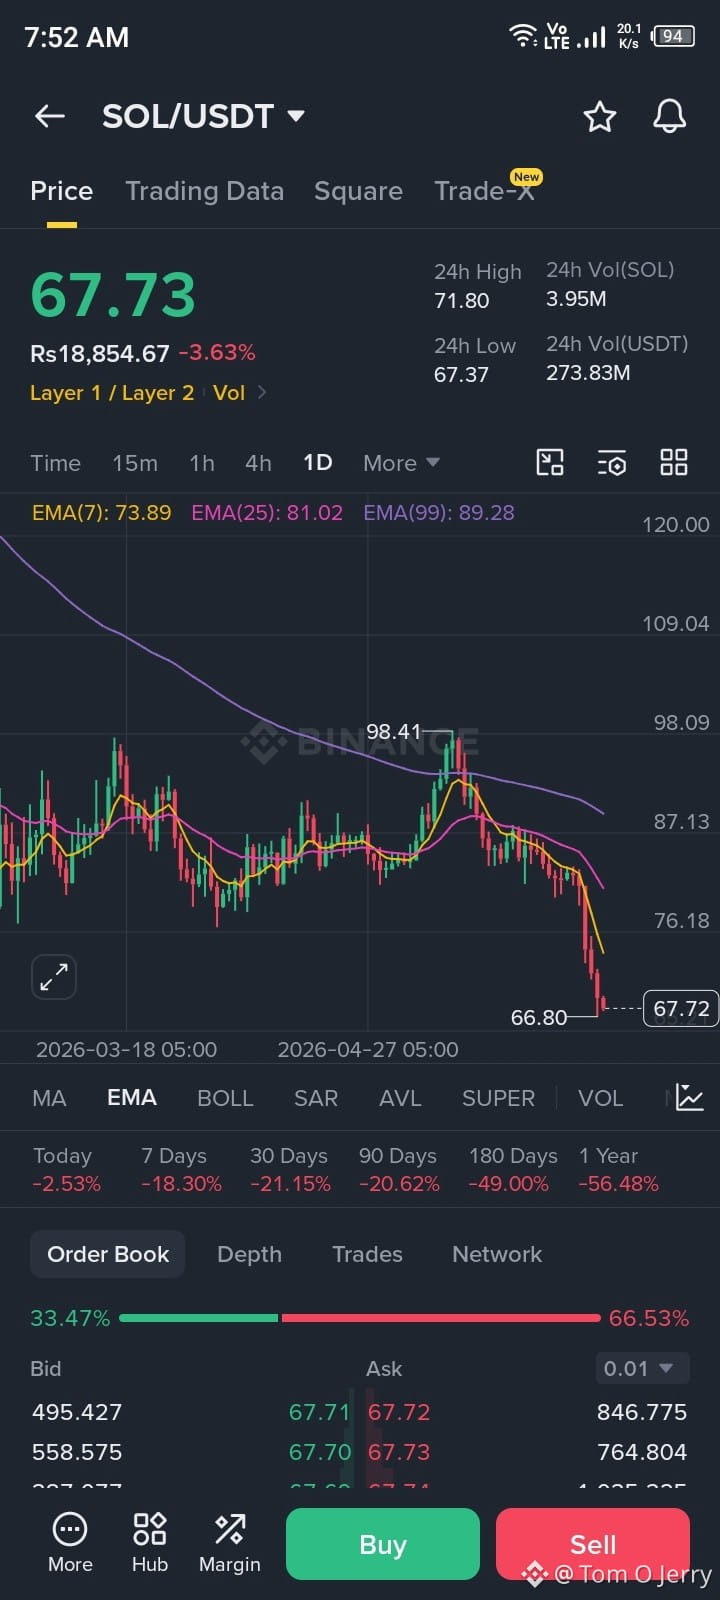Select the Trades tab
Screen dimensions: 720x1600
pyautogui.click(x=367, y=1254)
